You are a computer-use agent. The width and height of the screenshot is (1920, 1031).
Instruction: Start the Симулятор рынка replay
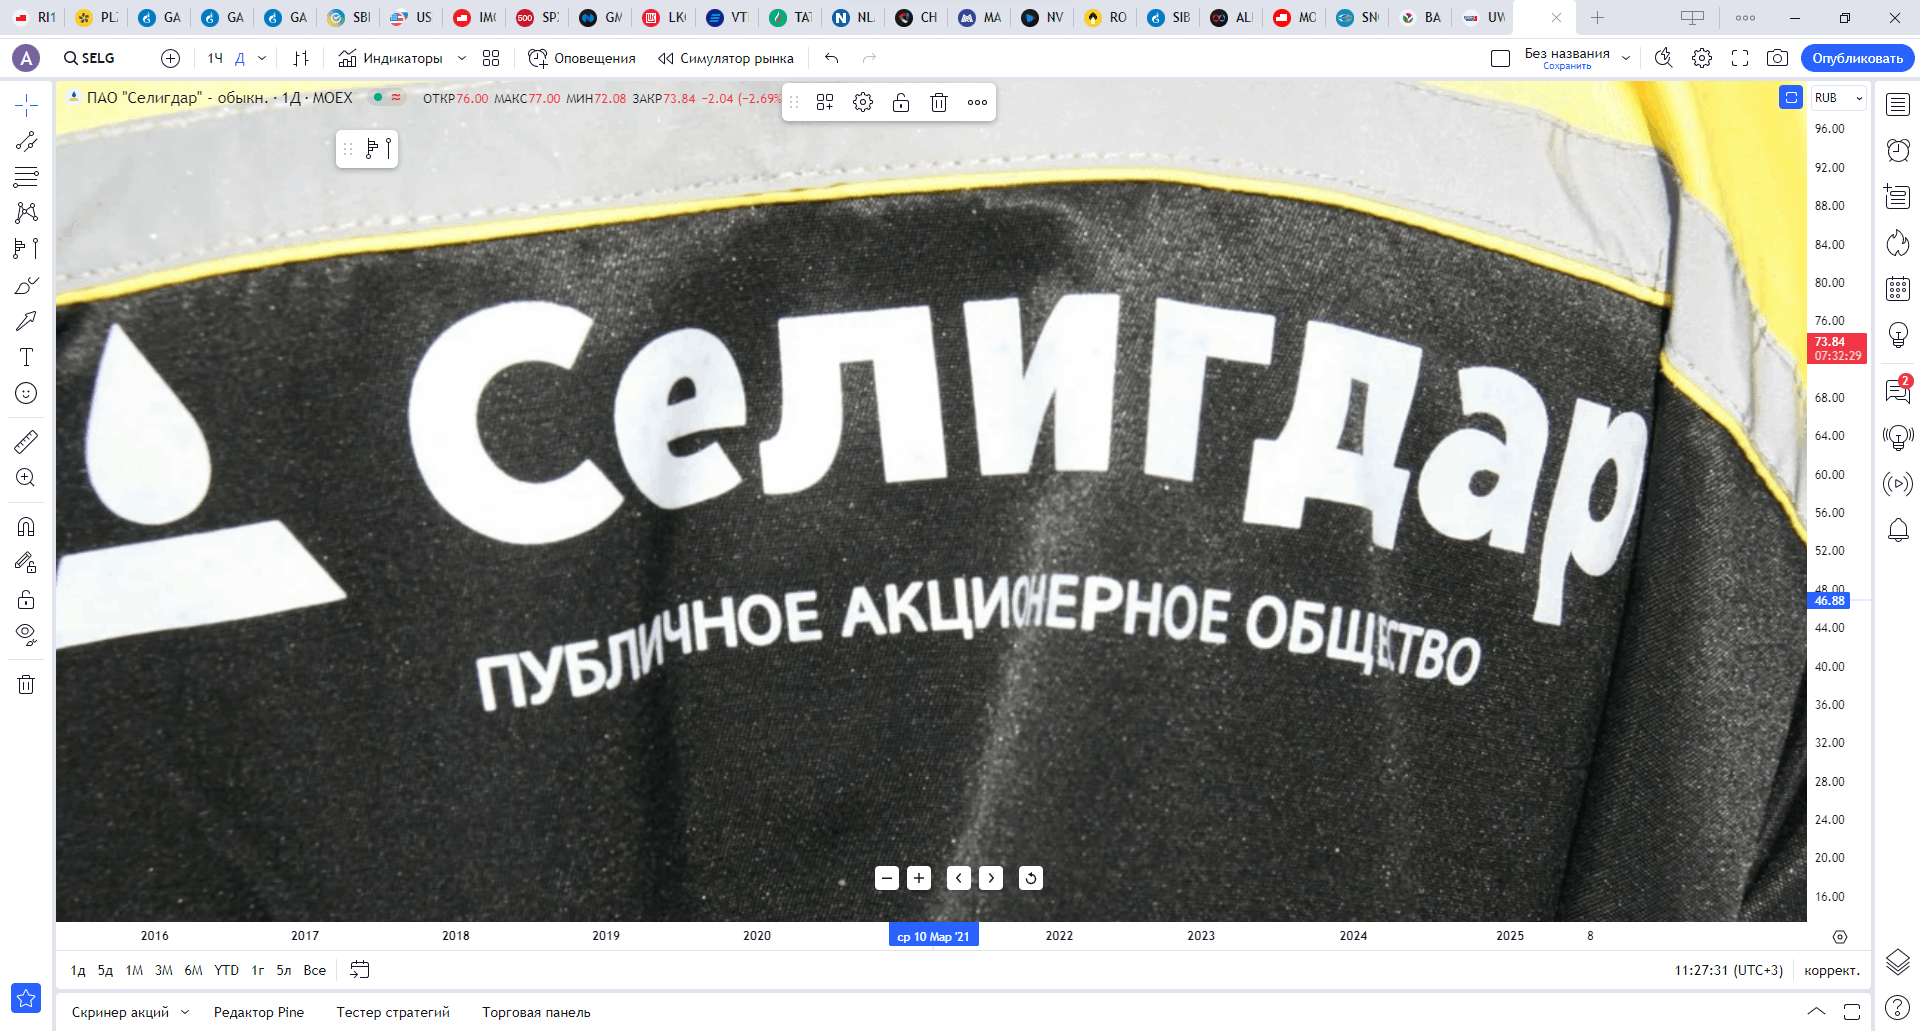(x=726, y=58)
